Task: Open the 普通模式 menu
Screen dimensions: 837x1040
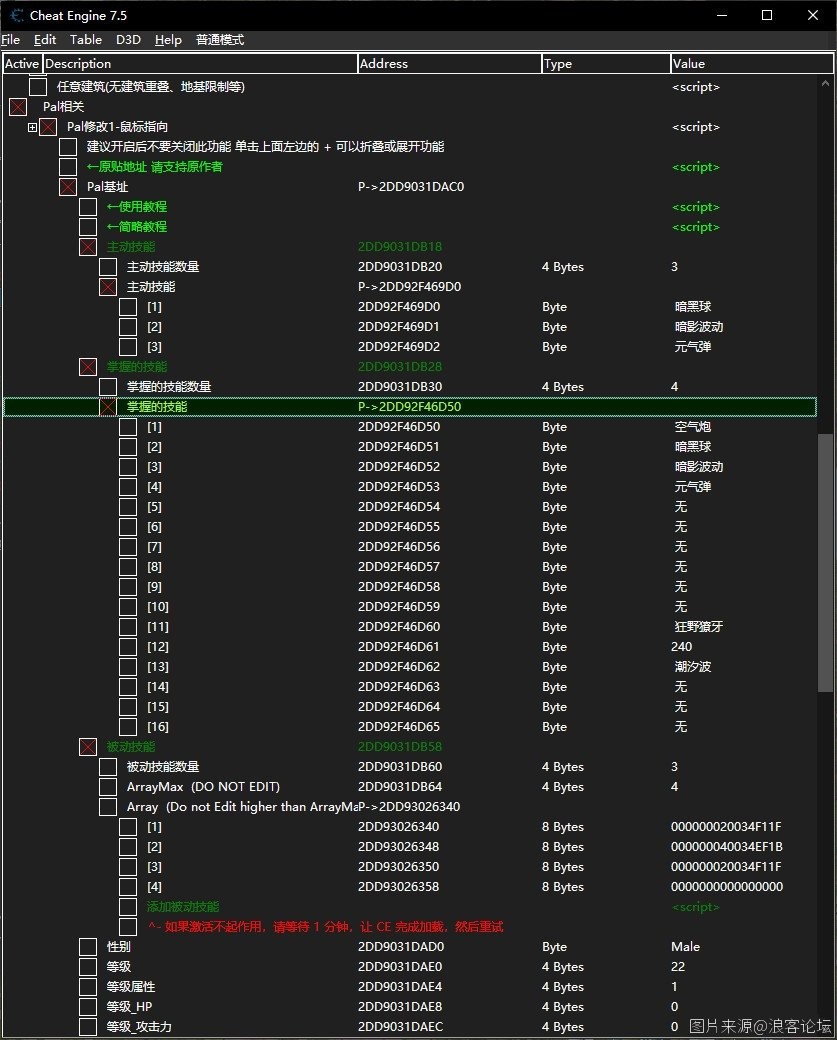Action: coord(220,40)
